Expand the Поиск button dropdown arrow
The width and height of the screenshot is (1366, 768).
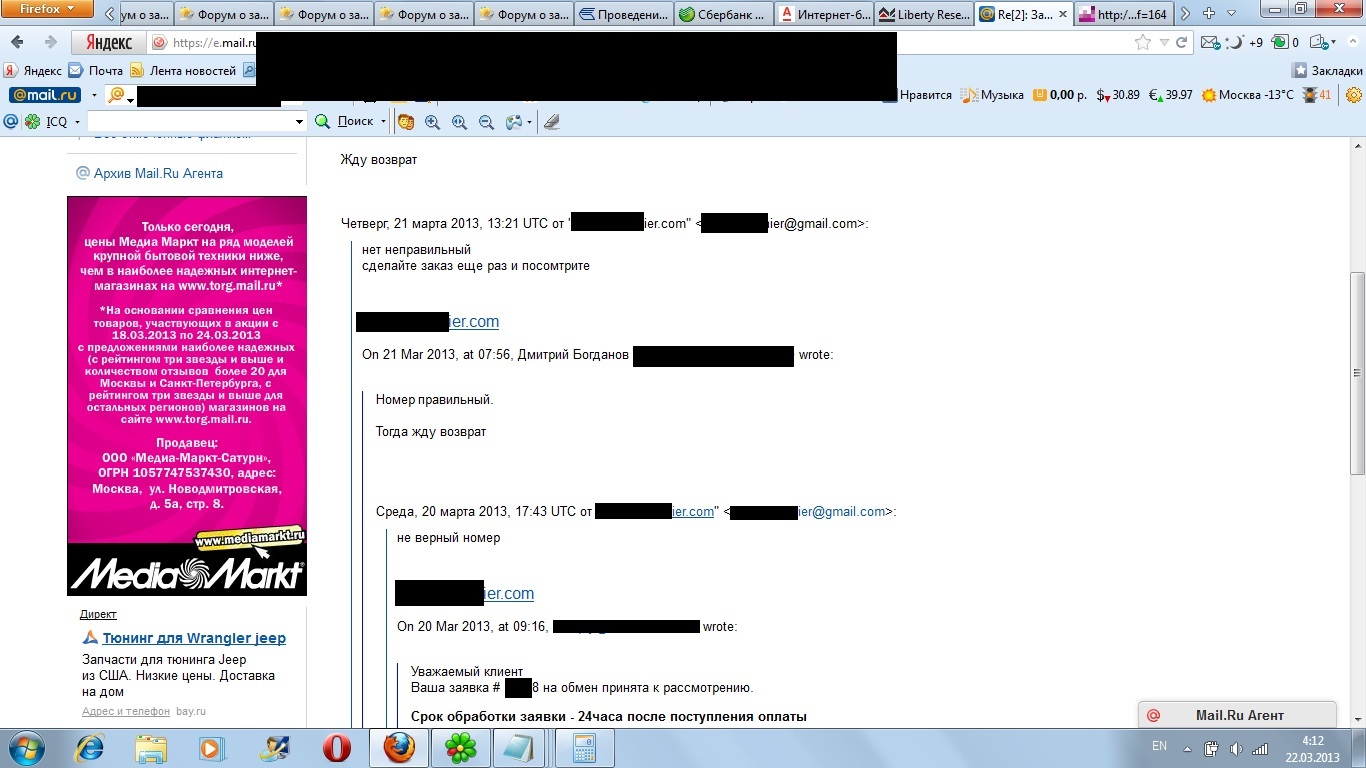[x=383, y=122]
